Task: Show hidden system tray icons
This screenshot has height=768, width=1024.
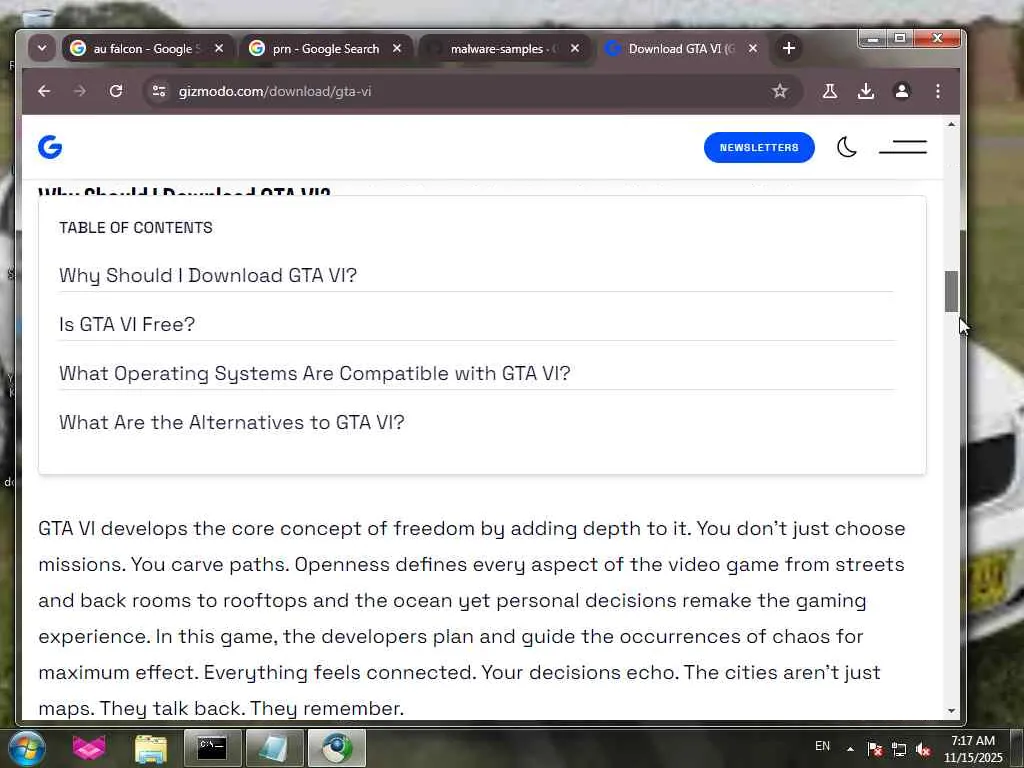Action: 850,749
